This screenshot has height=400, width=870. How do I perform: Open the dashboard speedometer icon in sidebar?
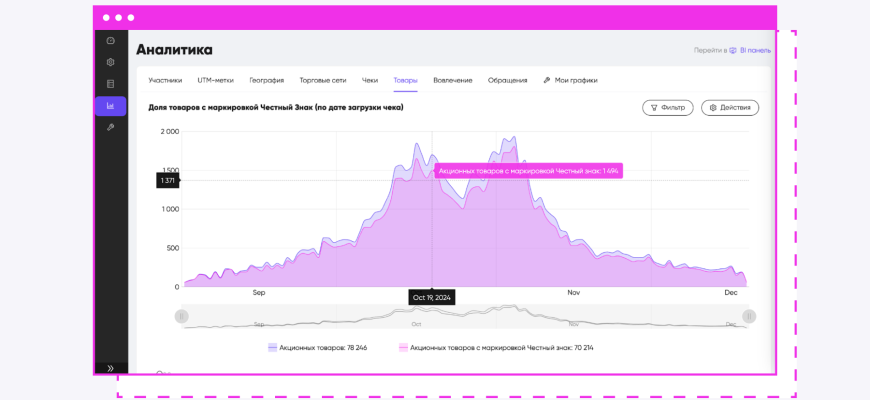point(110,41)
